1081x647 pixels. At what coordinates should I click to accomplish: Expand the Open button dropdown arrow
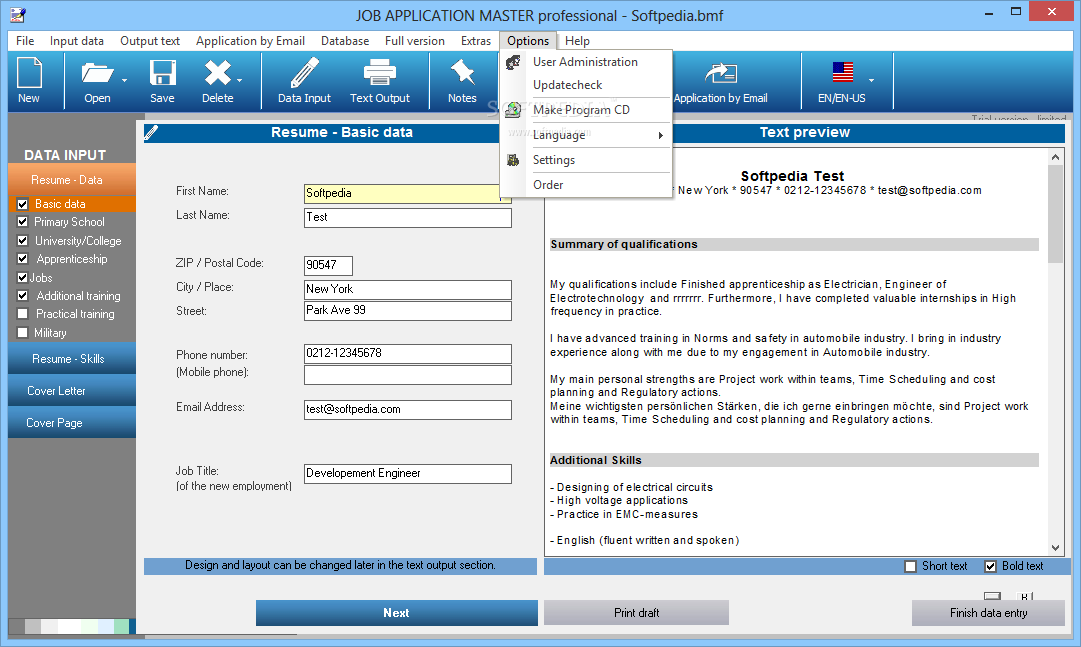[x=125, y=81]
